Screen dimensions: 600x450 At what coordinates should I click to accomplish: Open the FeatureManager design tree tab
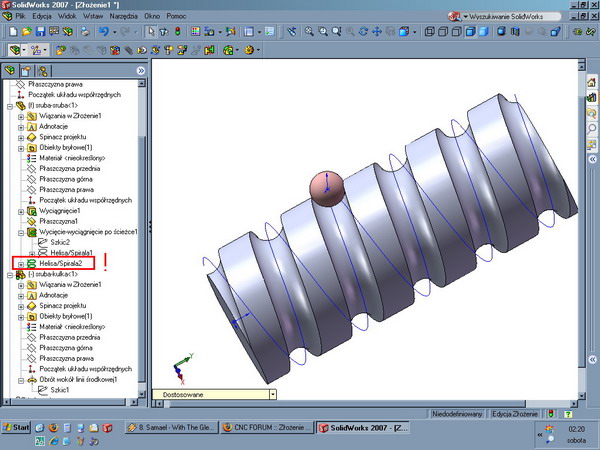pos(10,70)
